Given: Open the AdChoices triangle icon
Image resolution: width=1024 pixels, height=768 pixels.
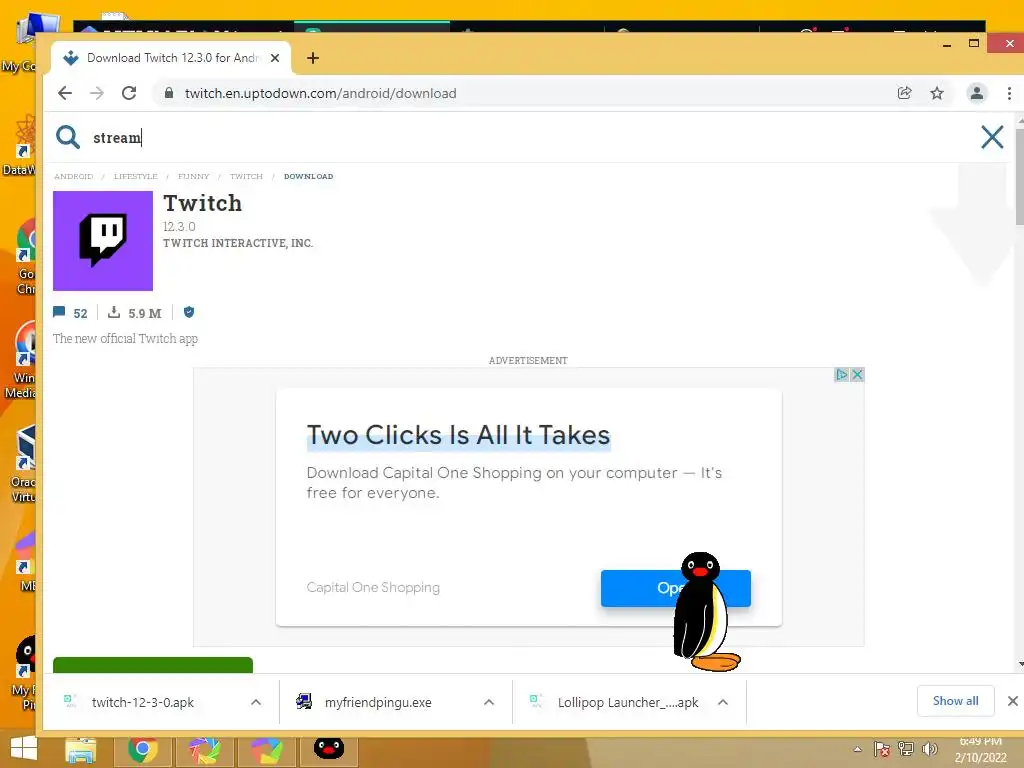Looking at the screenshot, I should [x=842, y=374].
